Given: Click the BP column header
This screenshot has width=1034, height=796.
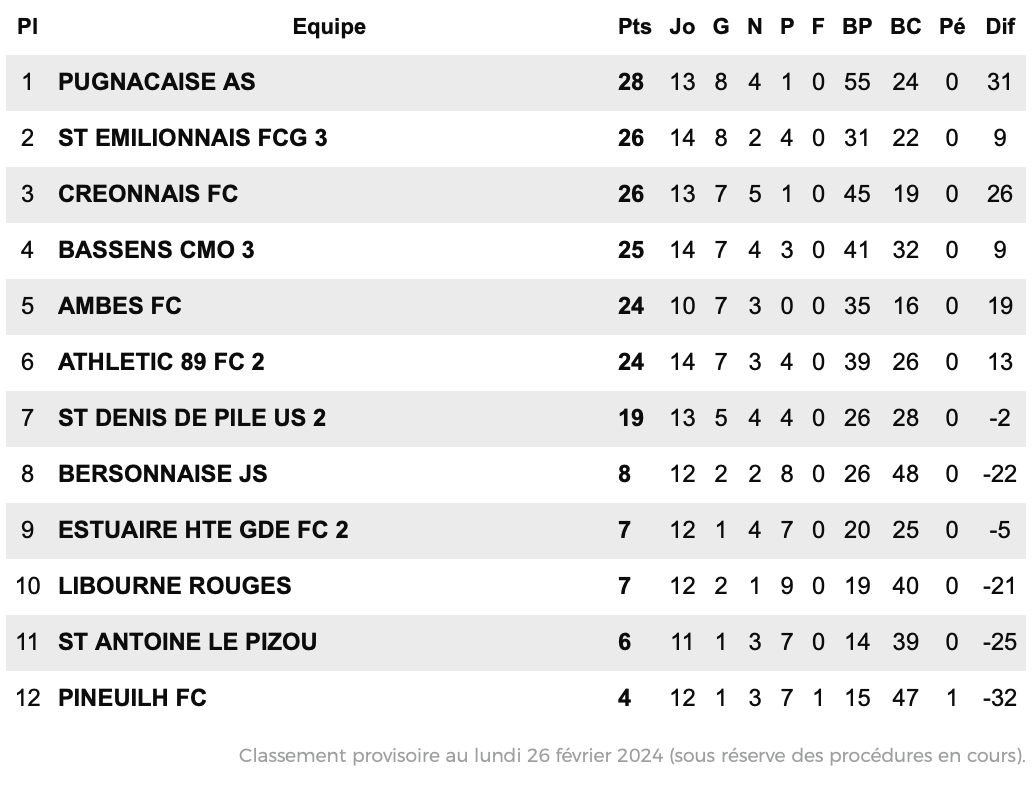Looking at the screenshot, I should pos(857,27).
